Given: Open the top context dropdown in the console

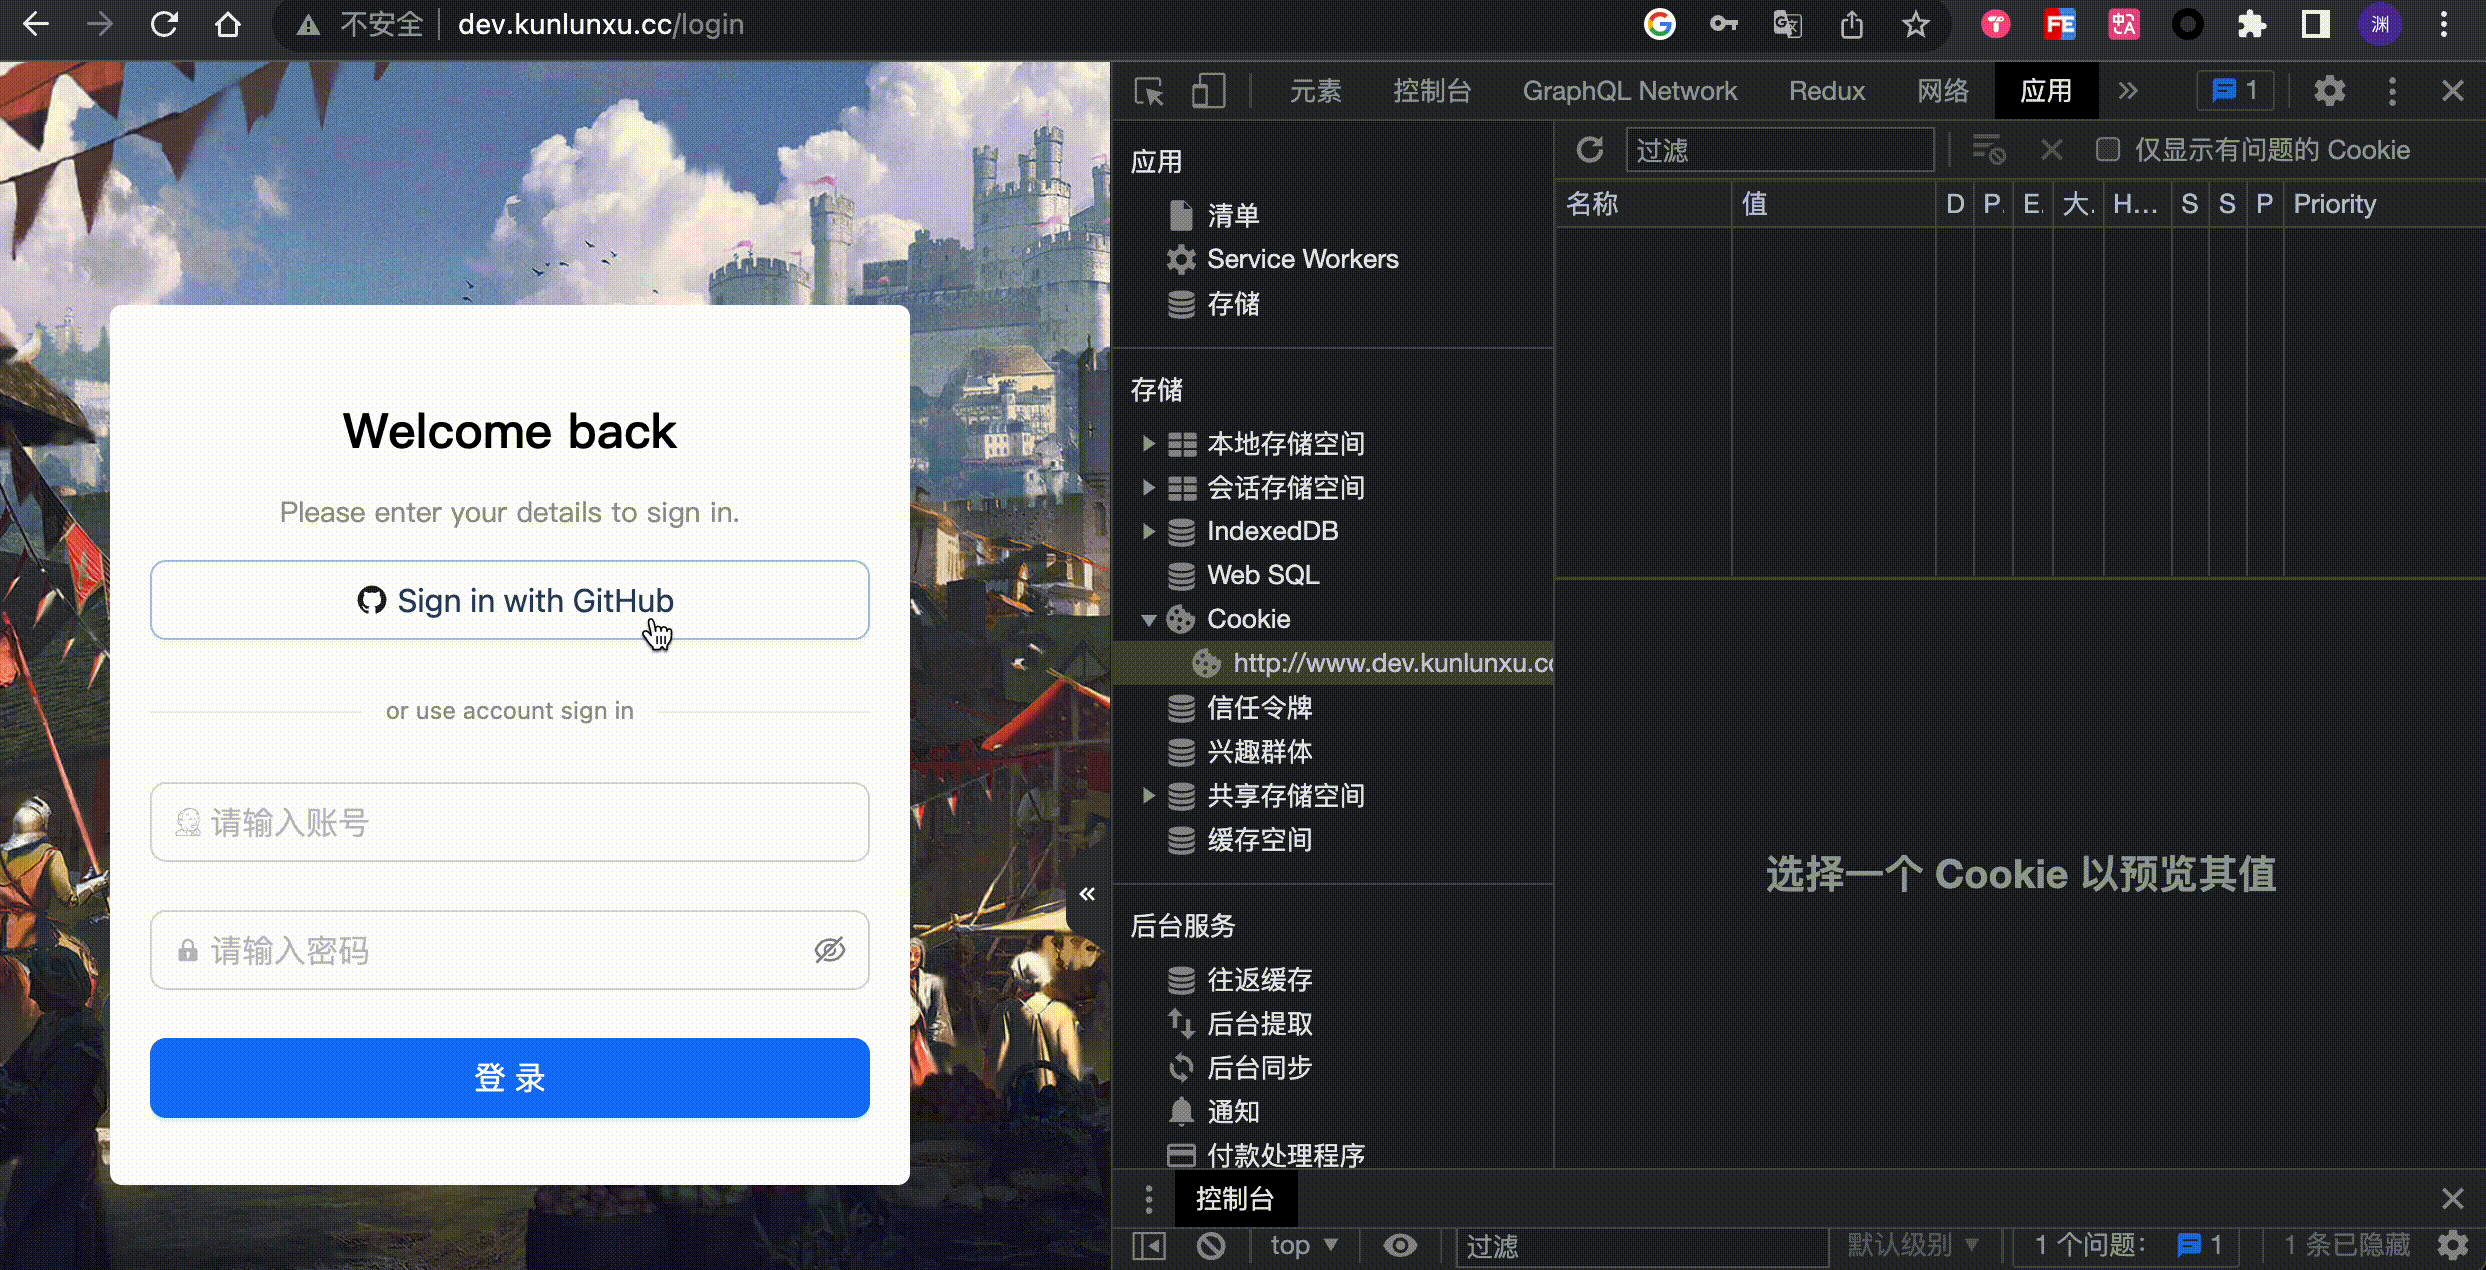Looking at the screenshot, I should tap(1304, 1246).
